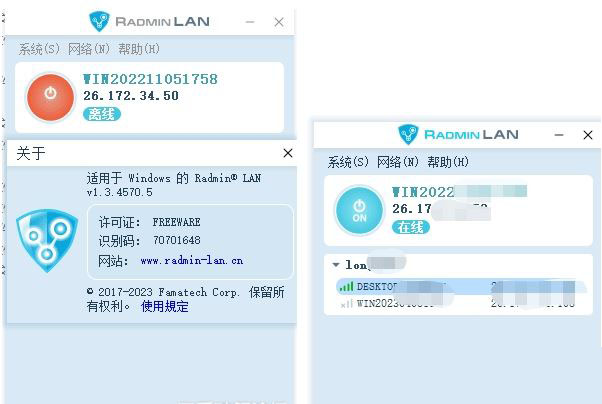The image size is (602, 404).
Task: Open the right window's 网络(N) menu
Action: click(x=397, y=162)
